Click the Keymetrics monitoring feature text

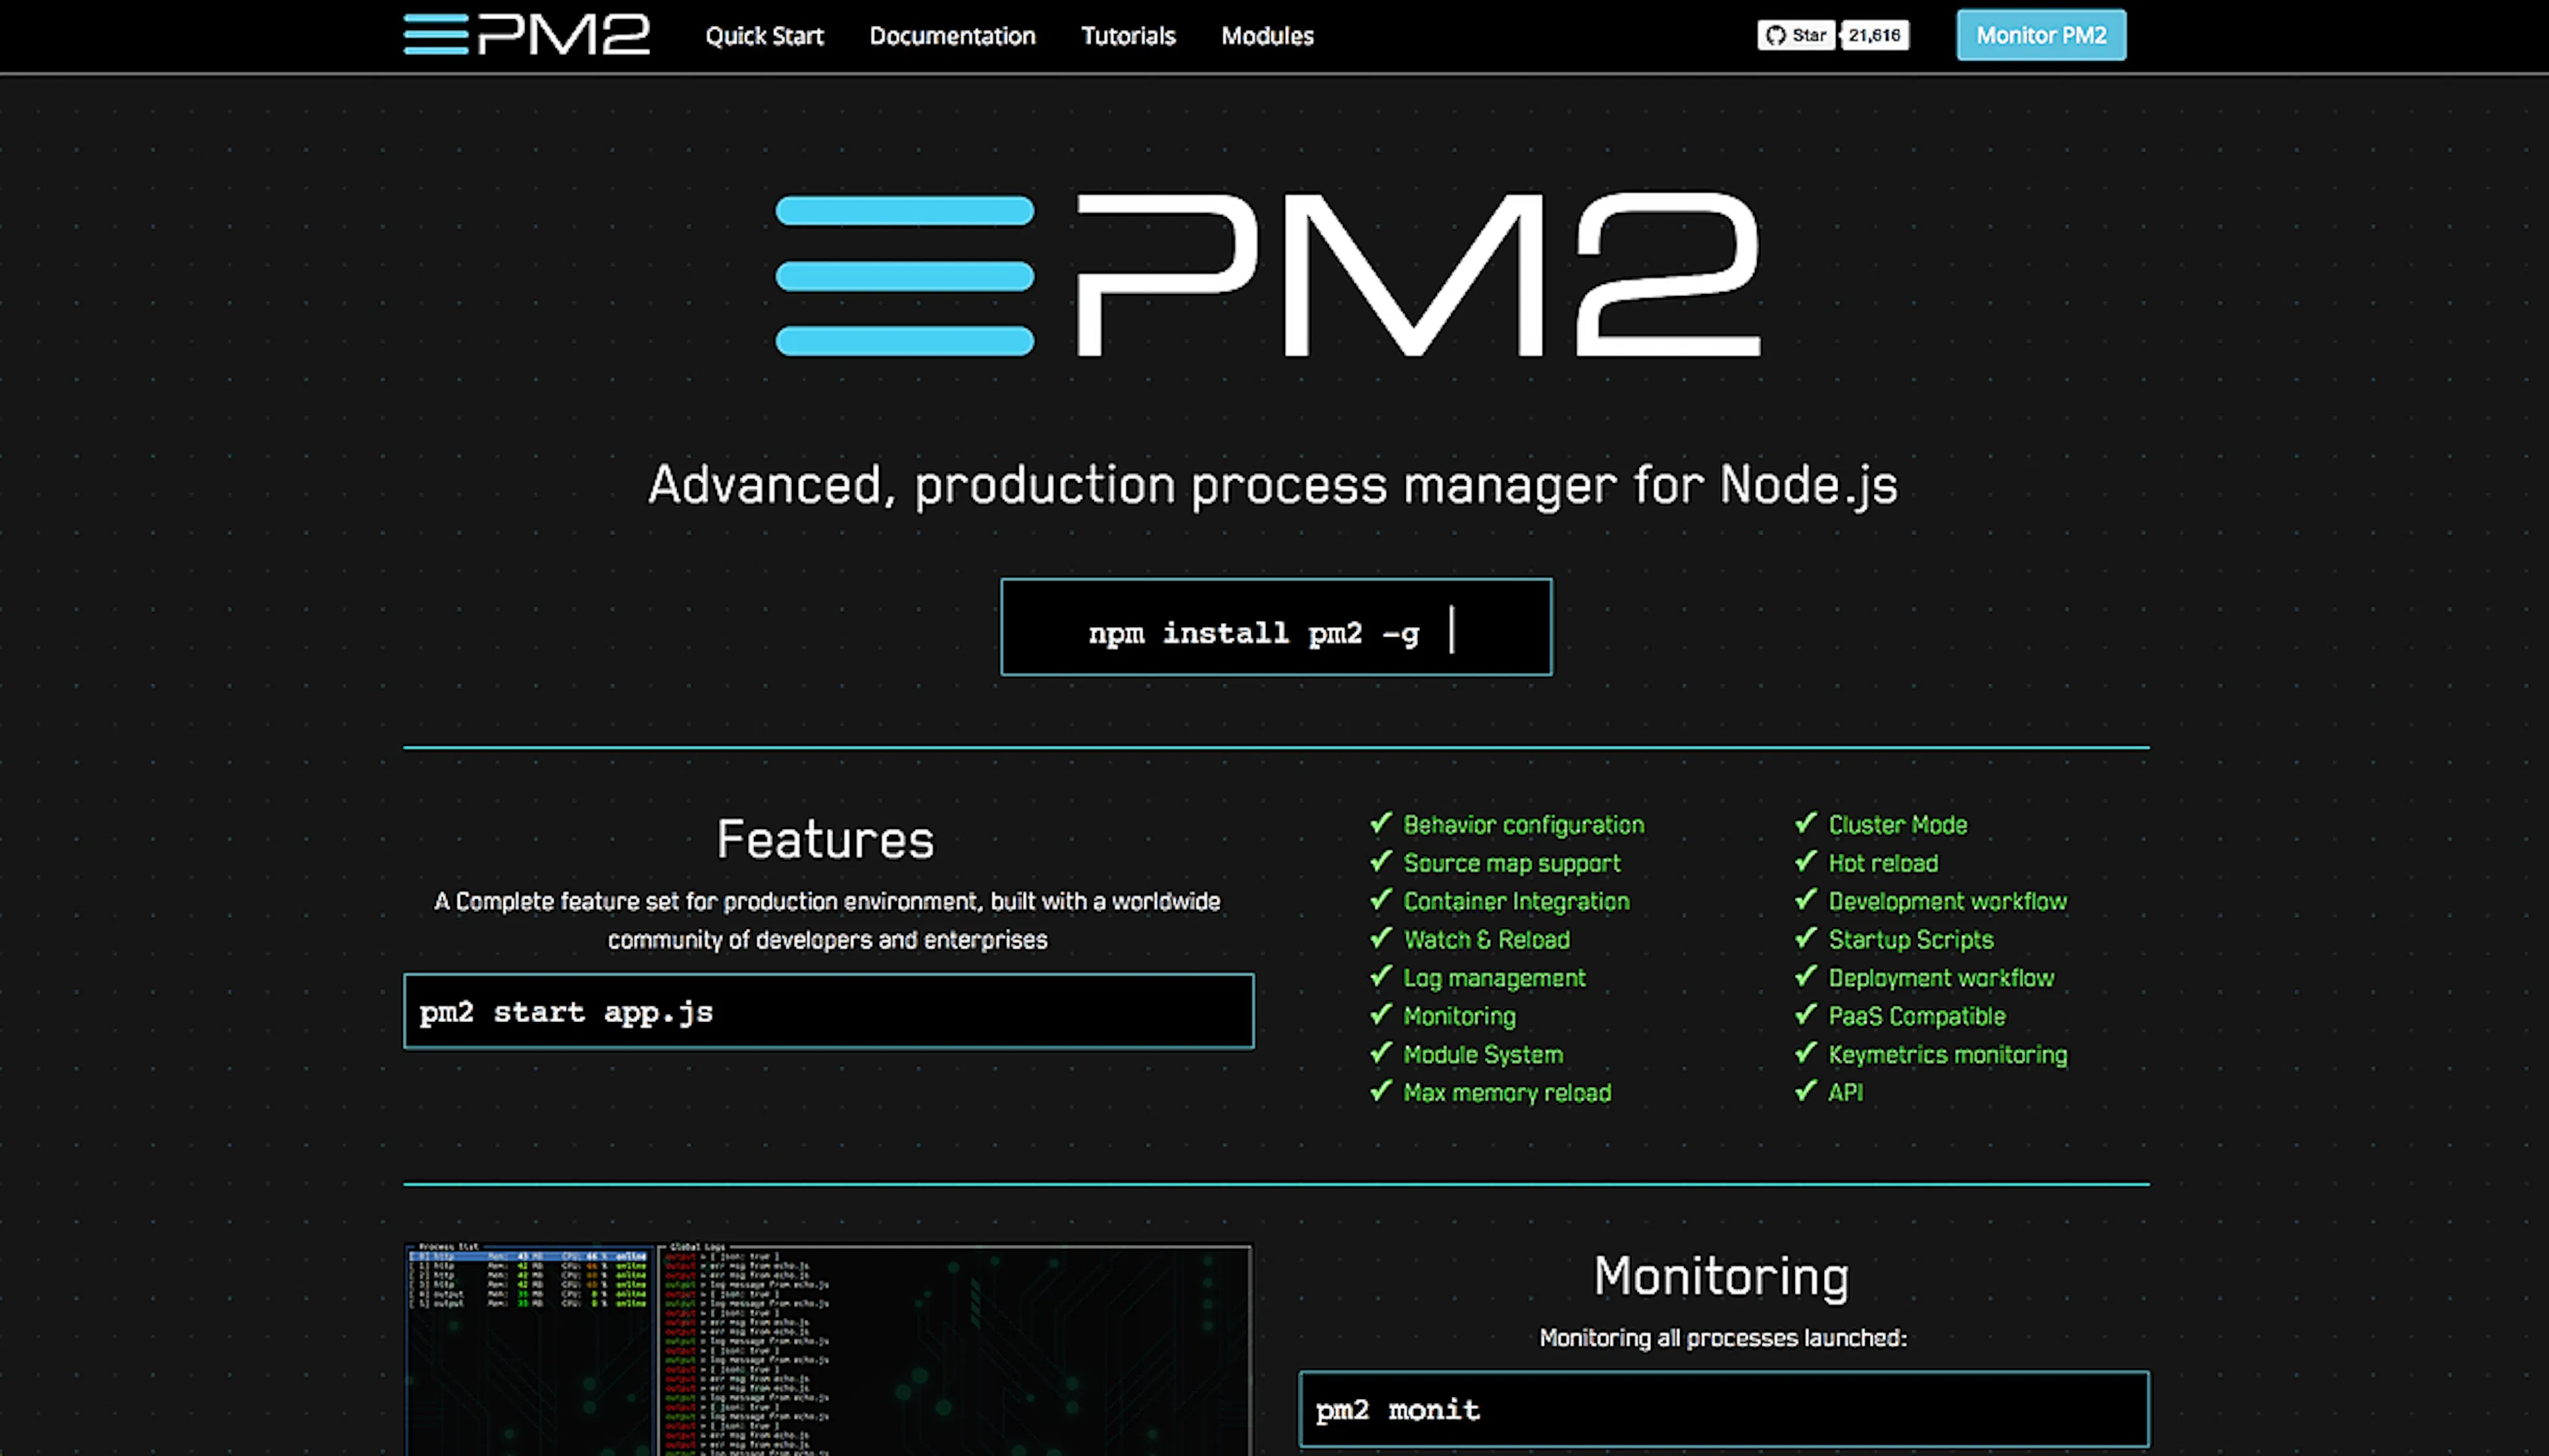(1948, 1055)
